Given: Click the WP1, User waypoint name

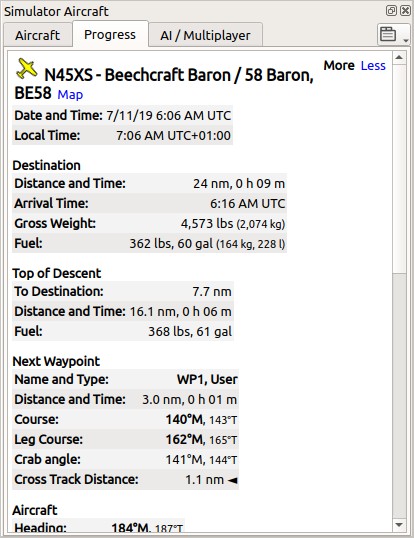Looking at the screenshot, I should [207, 379].
